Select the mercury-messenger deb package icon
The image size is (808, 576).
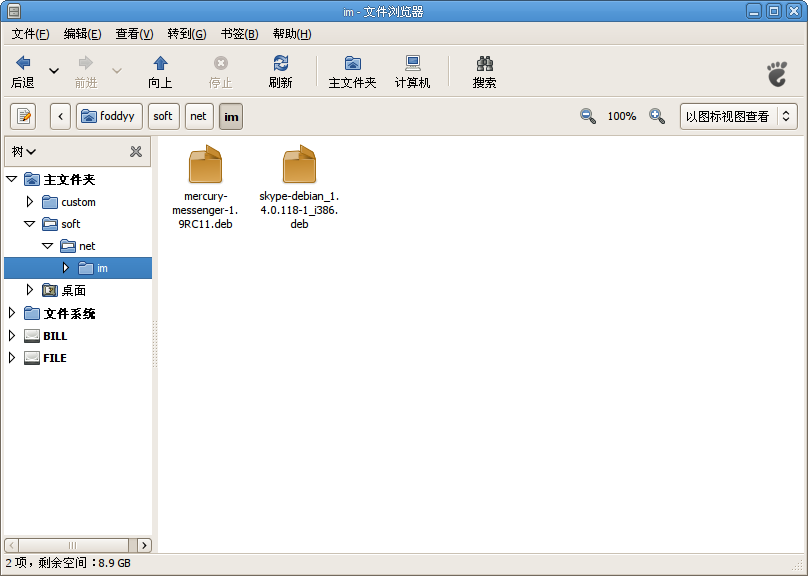pos(205,164)
